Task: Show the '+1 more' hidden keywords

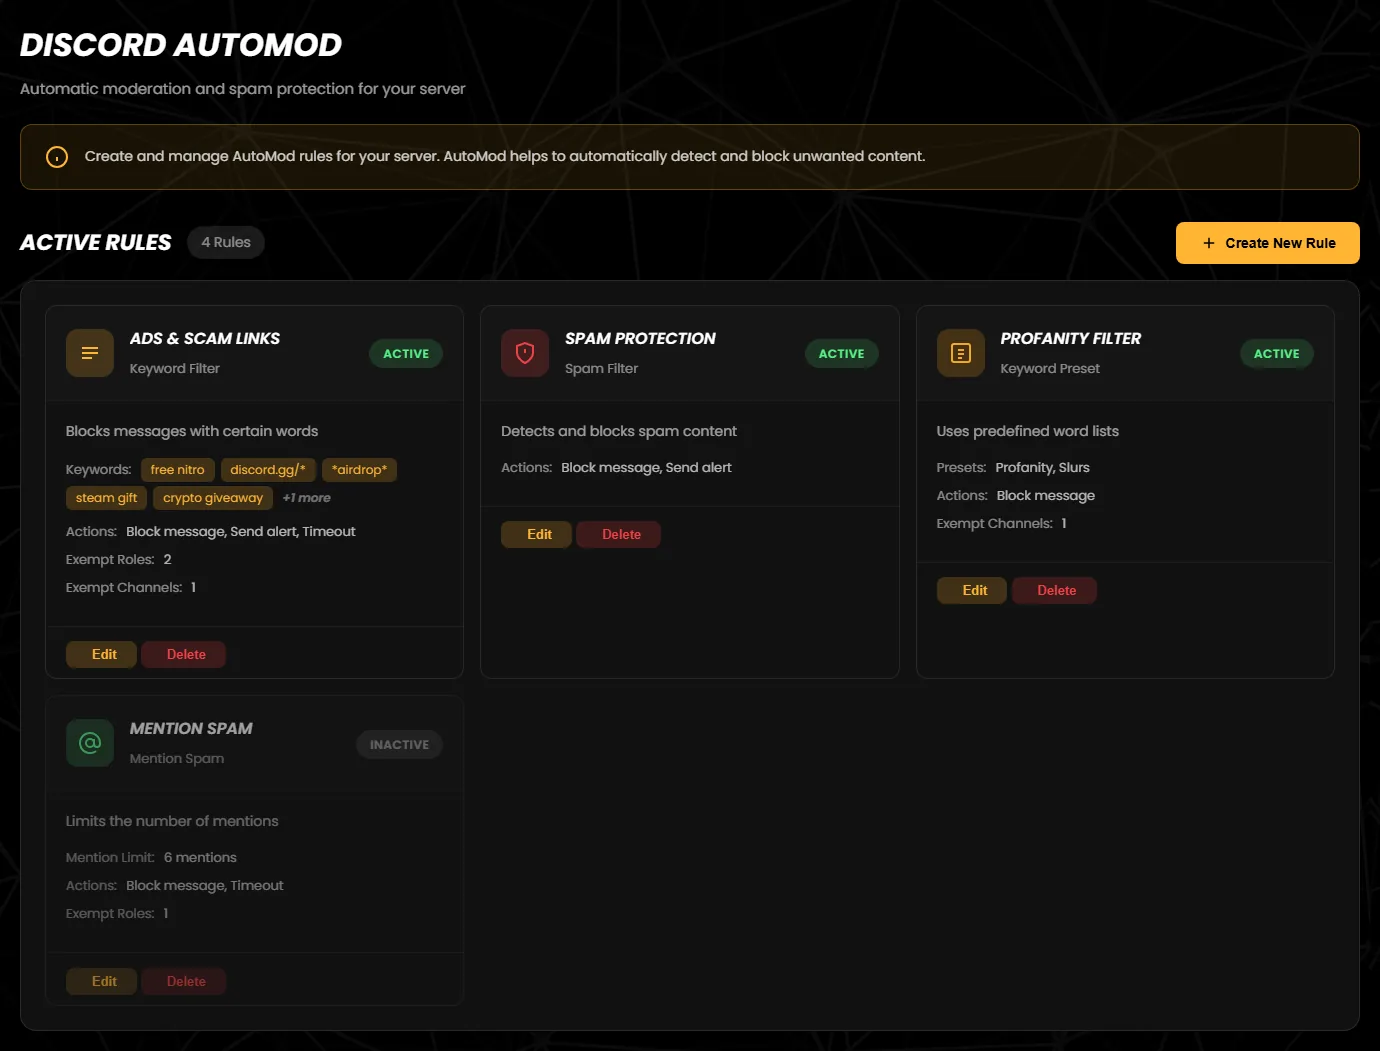Action: pos(306,498)
